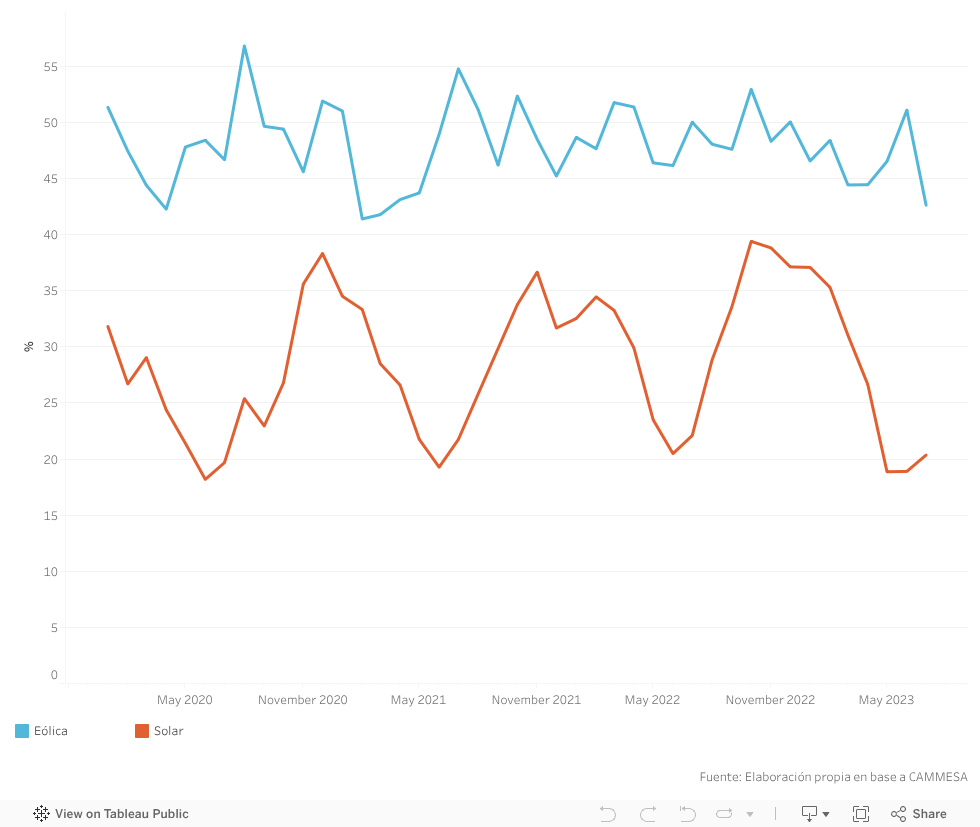
Task: Click the November 2020 axis label
Action: click(x=302, y=700)
